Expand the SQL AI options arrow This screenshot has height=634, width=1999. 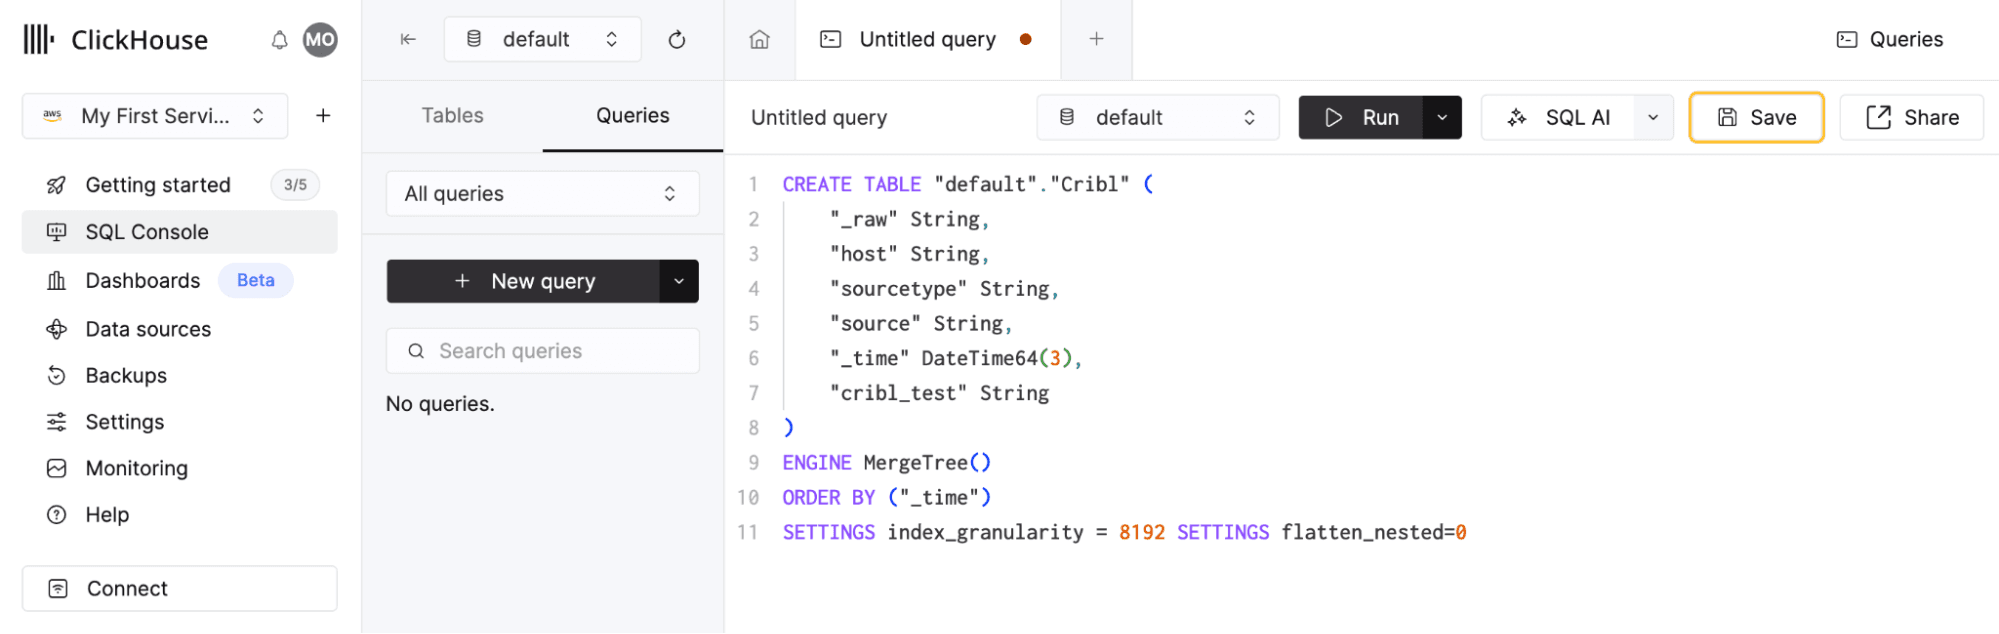click(1653, 118)
